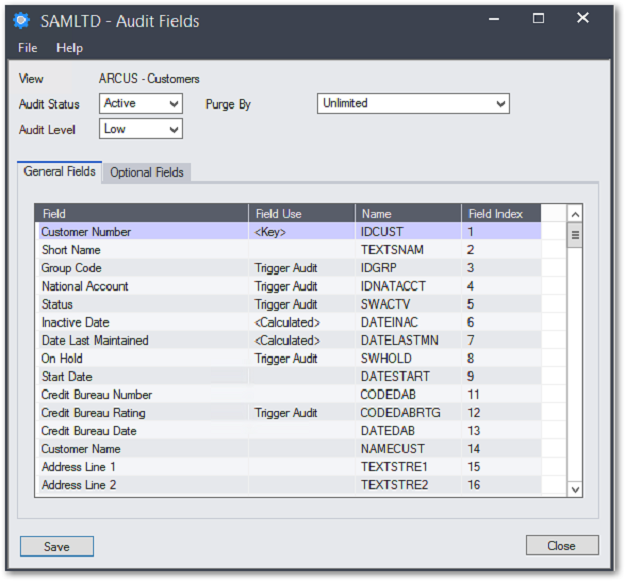
Task: Click Field Use cell for Short Name
Action: coord(301,250)
